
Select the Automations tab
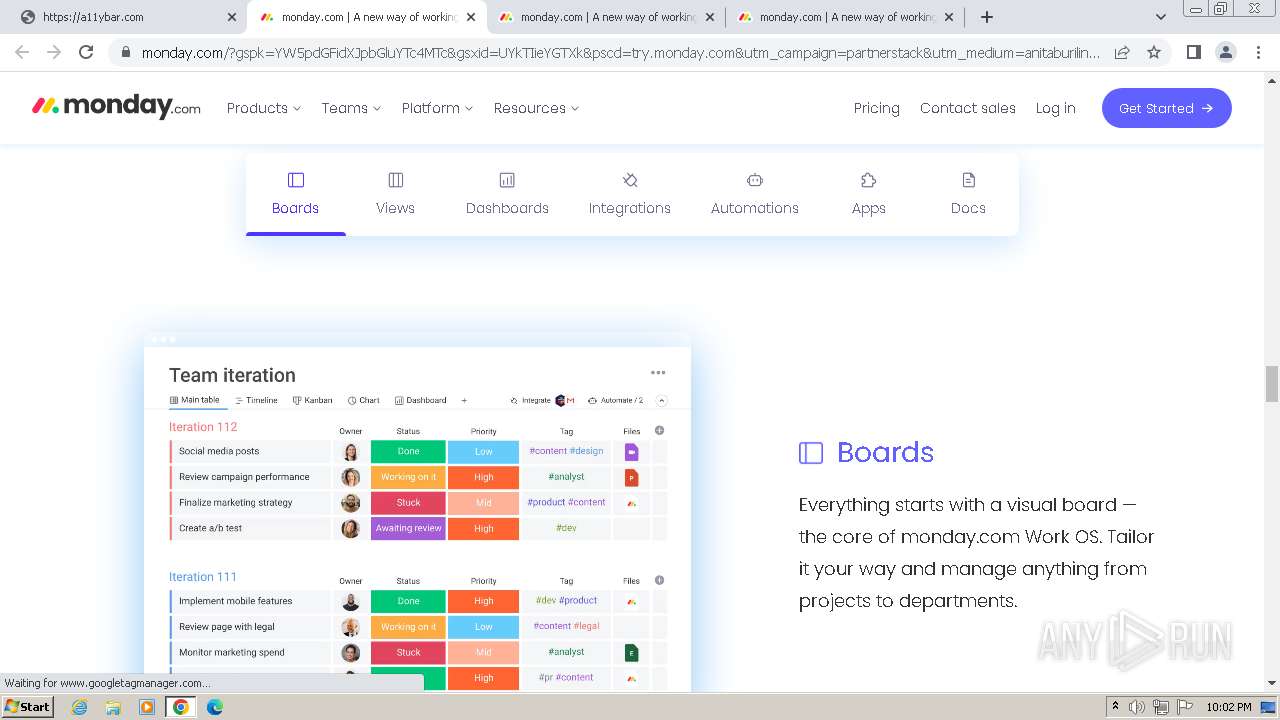pyautogui.click(x=755, y=194)
